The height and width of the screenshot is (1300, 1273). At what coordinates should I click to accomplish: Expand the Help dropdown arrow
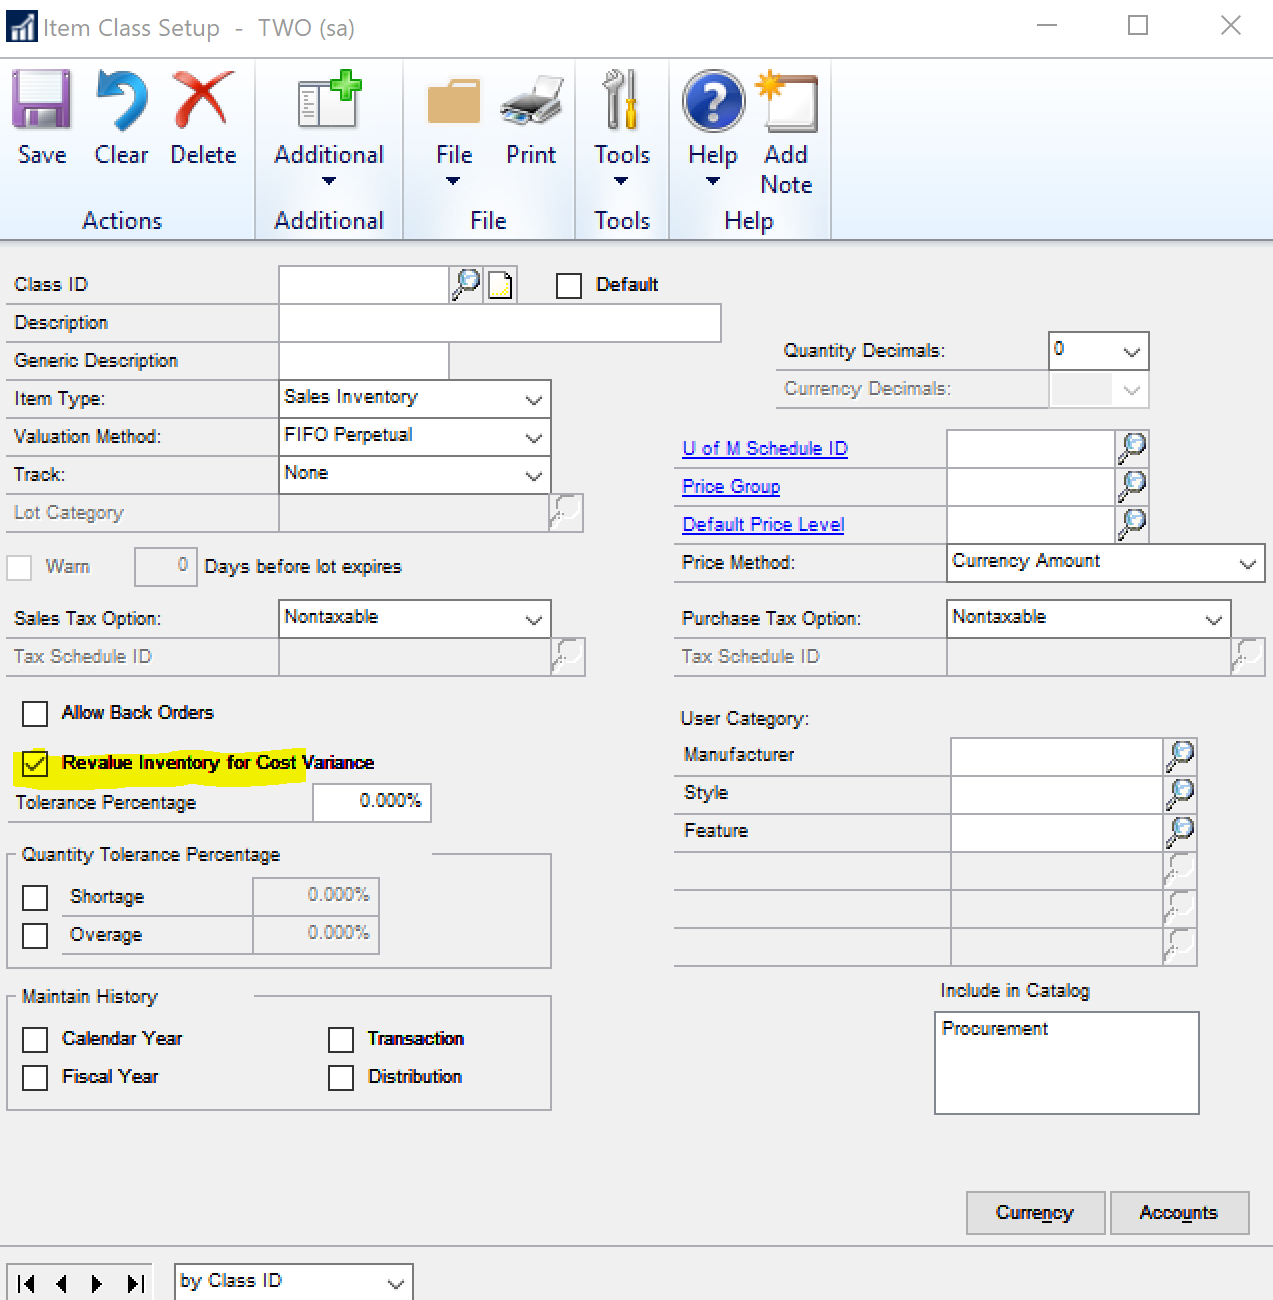click(713, 181)
